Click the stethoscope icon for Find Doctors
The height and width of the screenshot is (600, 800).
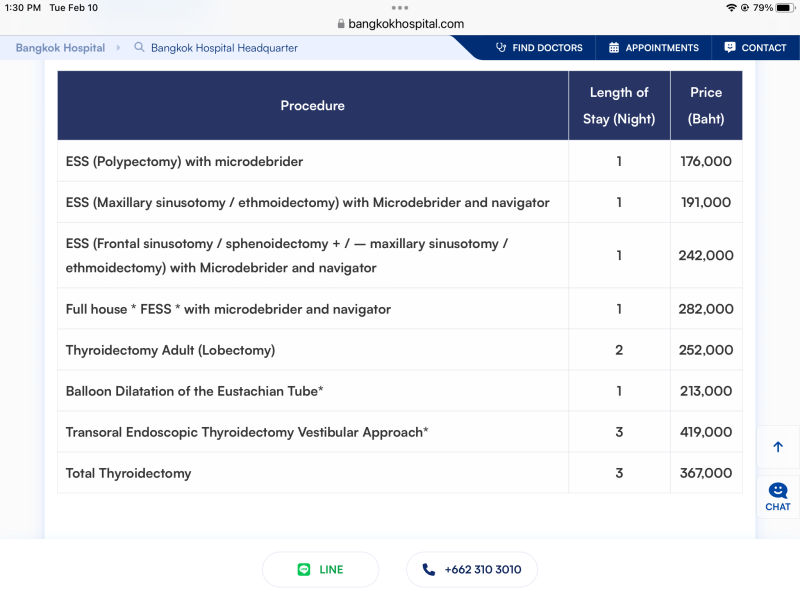(x=501, y=48)
